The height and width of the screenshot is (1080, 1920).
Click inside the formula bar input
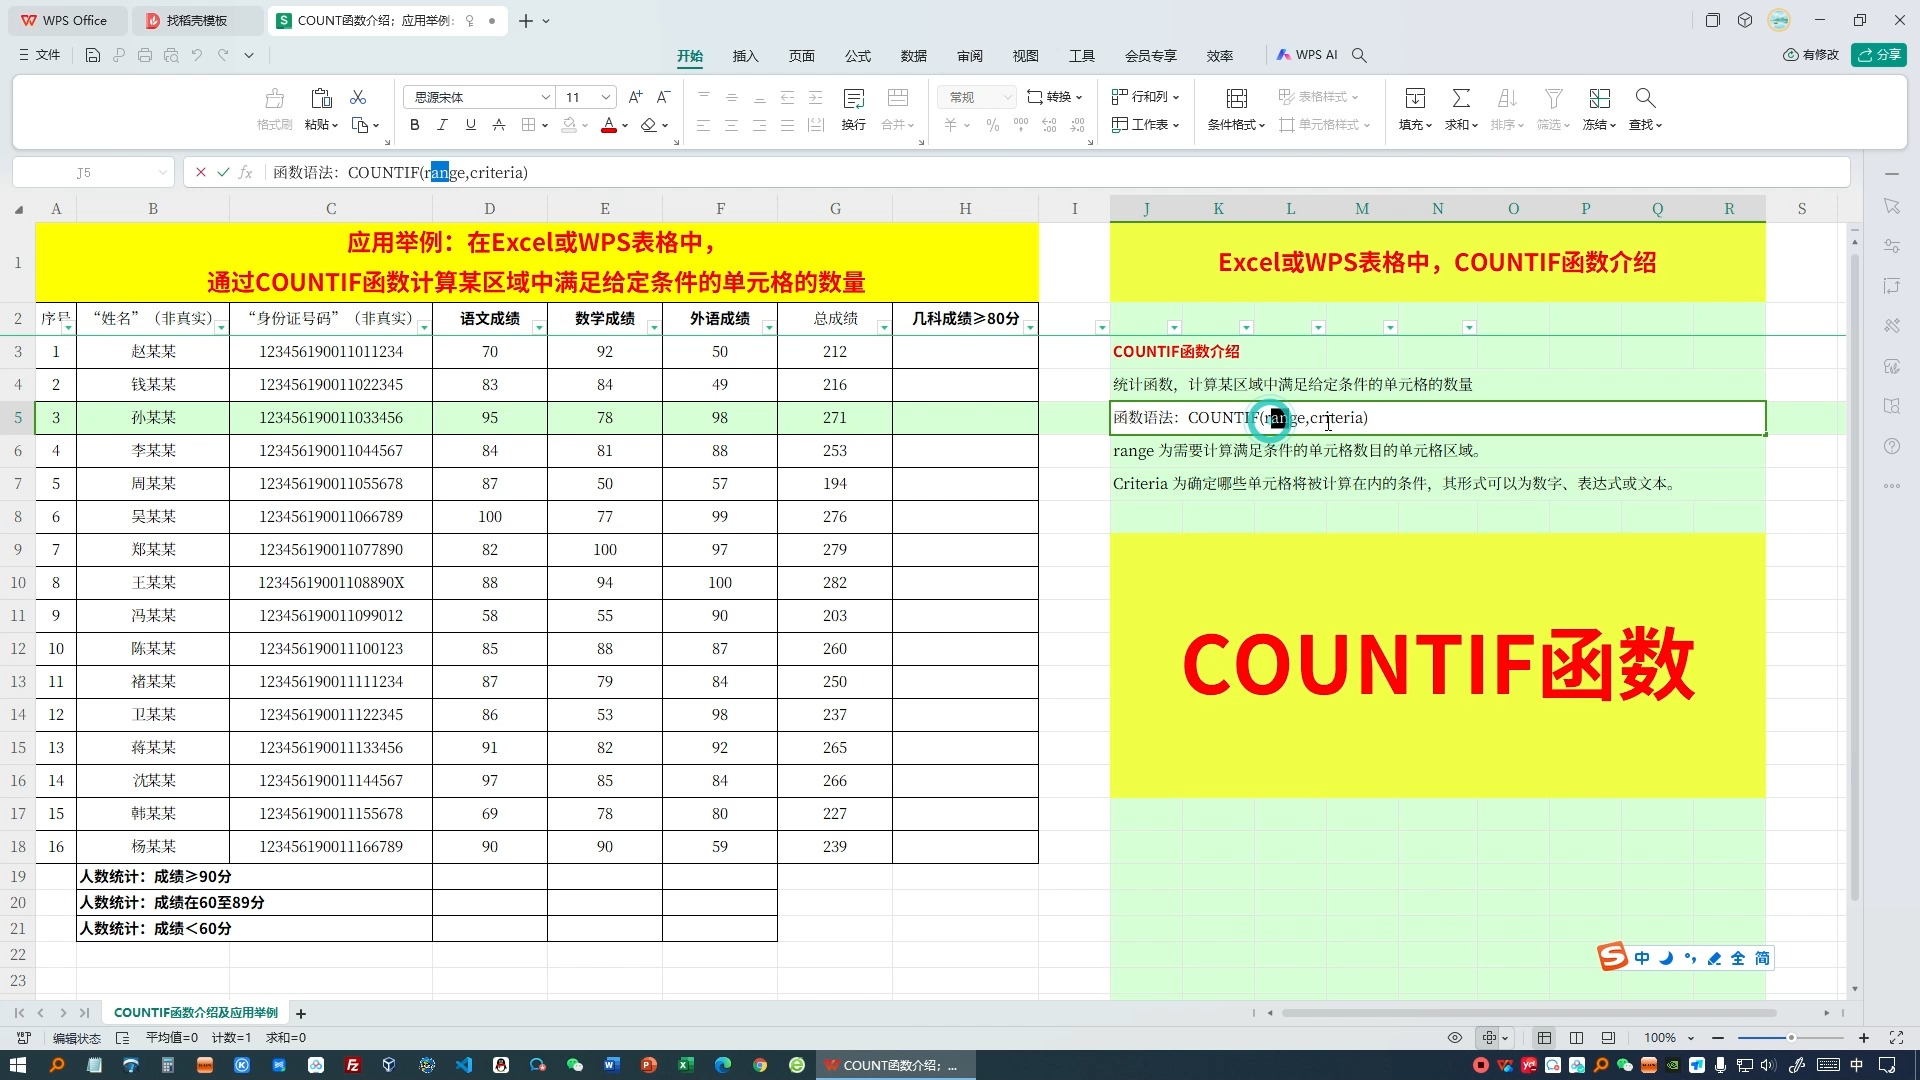700,172
